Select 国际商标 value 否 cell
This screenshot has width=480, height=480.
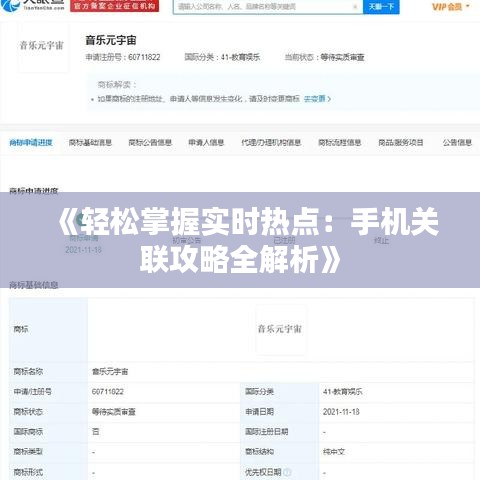(x=96, y=432)
